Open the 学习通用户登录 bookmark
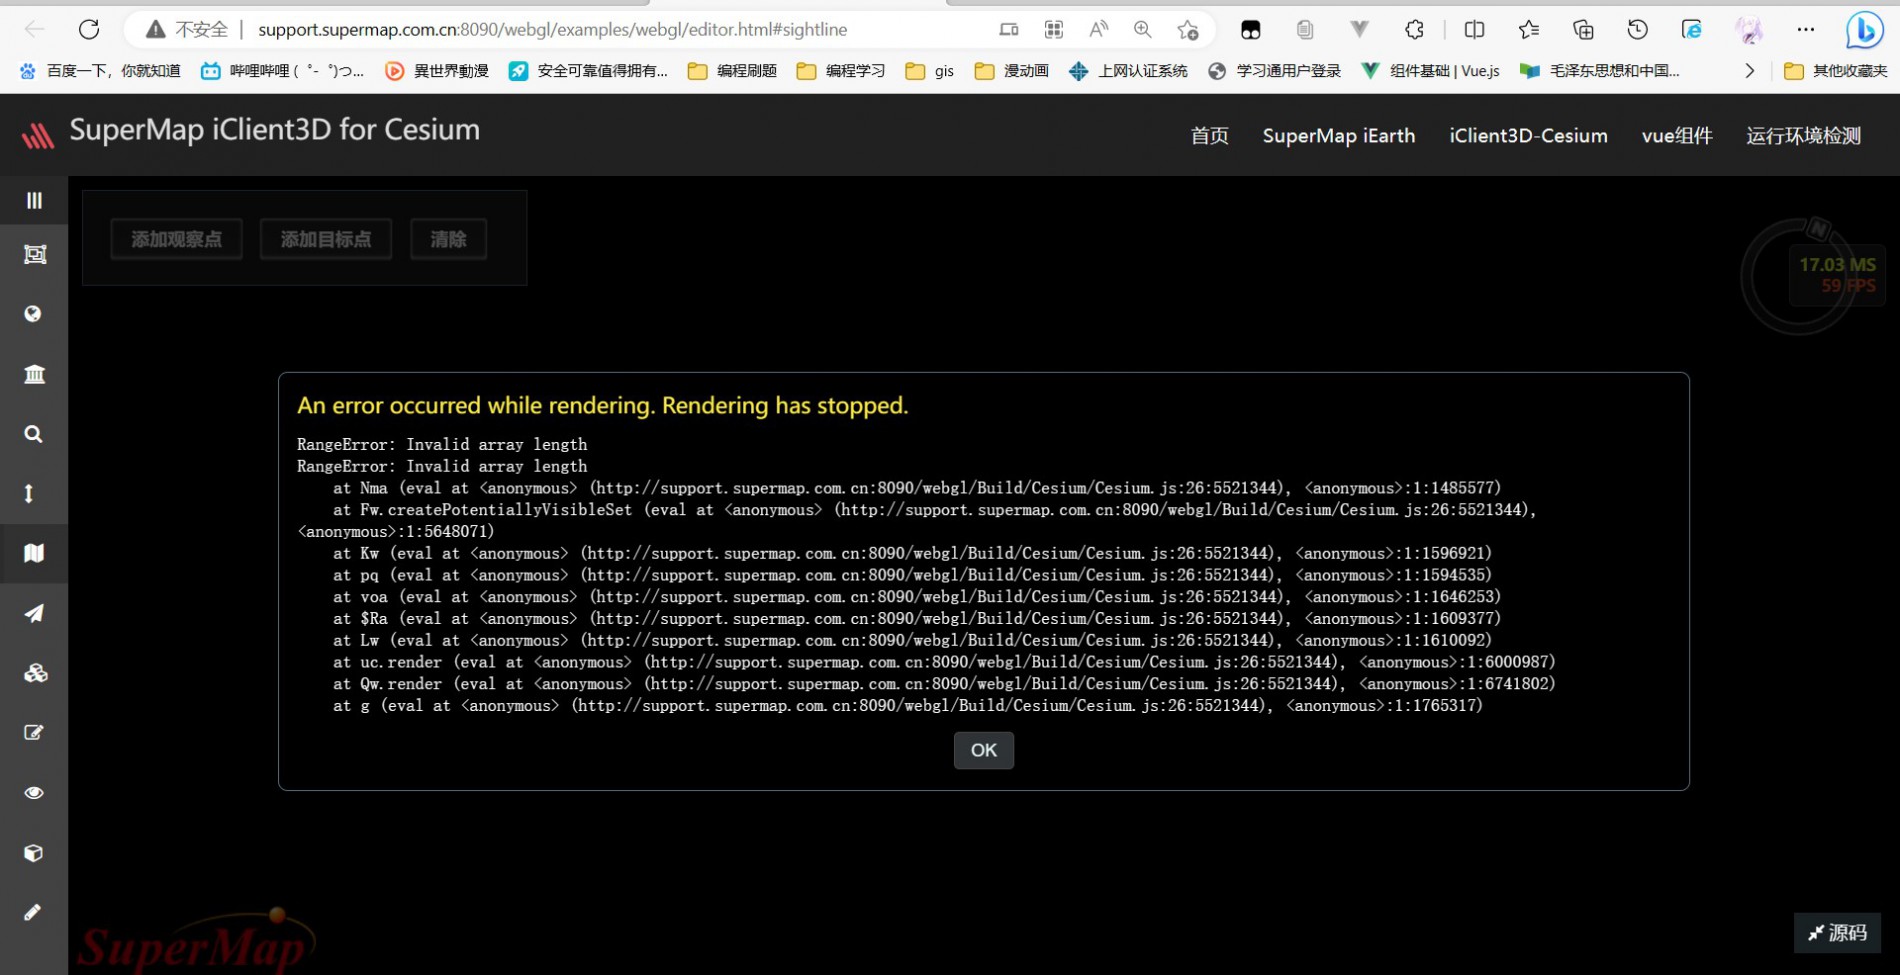 point(1275,71)
